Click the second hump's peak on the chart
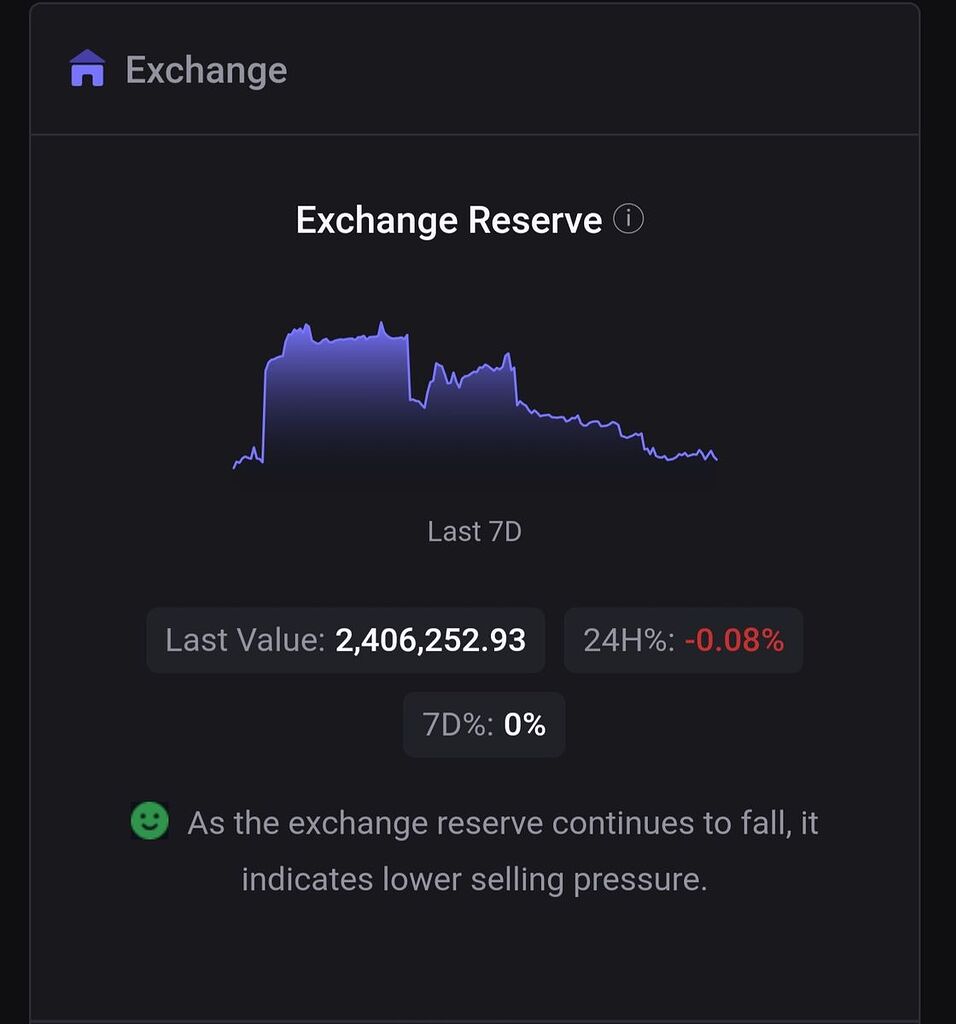 (507, 355)
